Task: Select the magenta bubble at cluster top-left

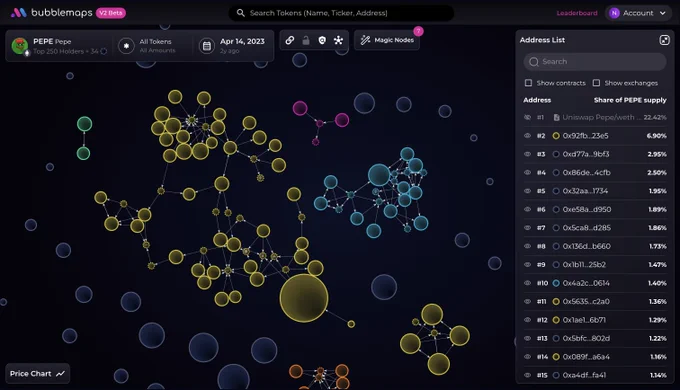Action: click(300, 108)
